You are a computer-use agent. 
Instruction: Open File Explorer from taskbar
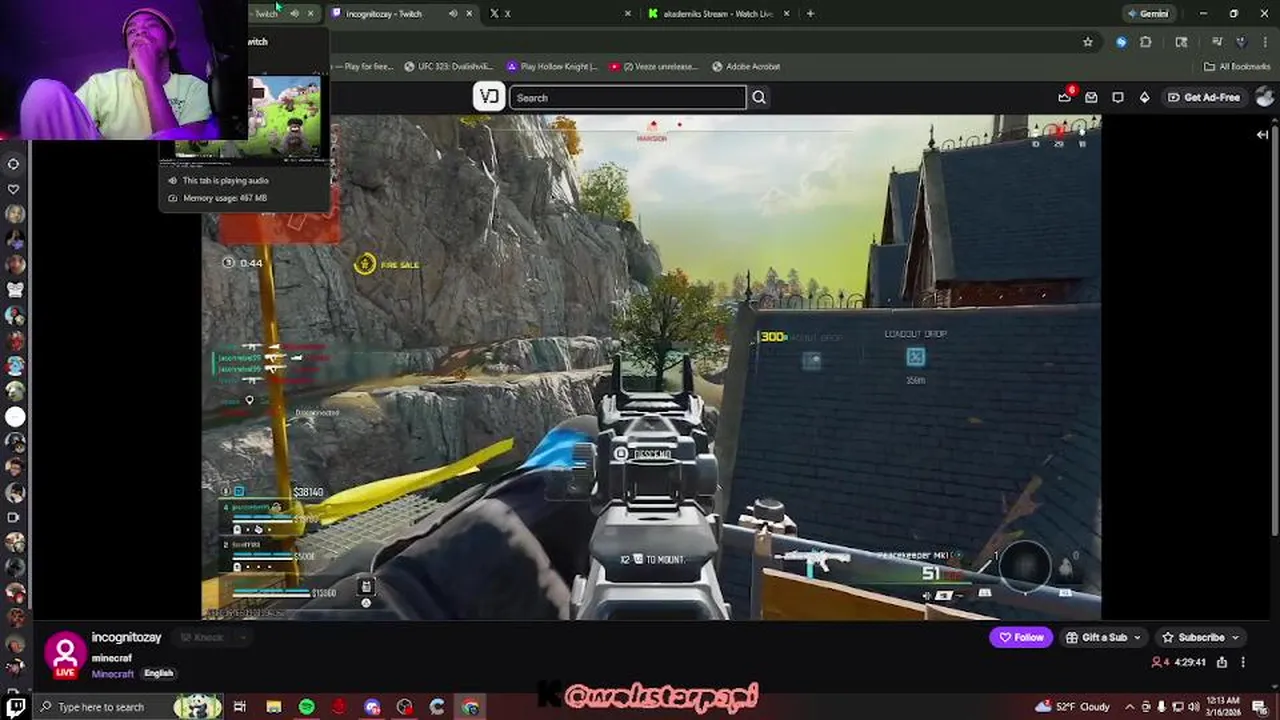274,707
